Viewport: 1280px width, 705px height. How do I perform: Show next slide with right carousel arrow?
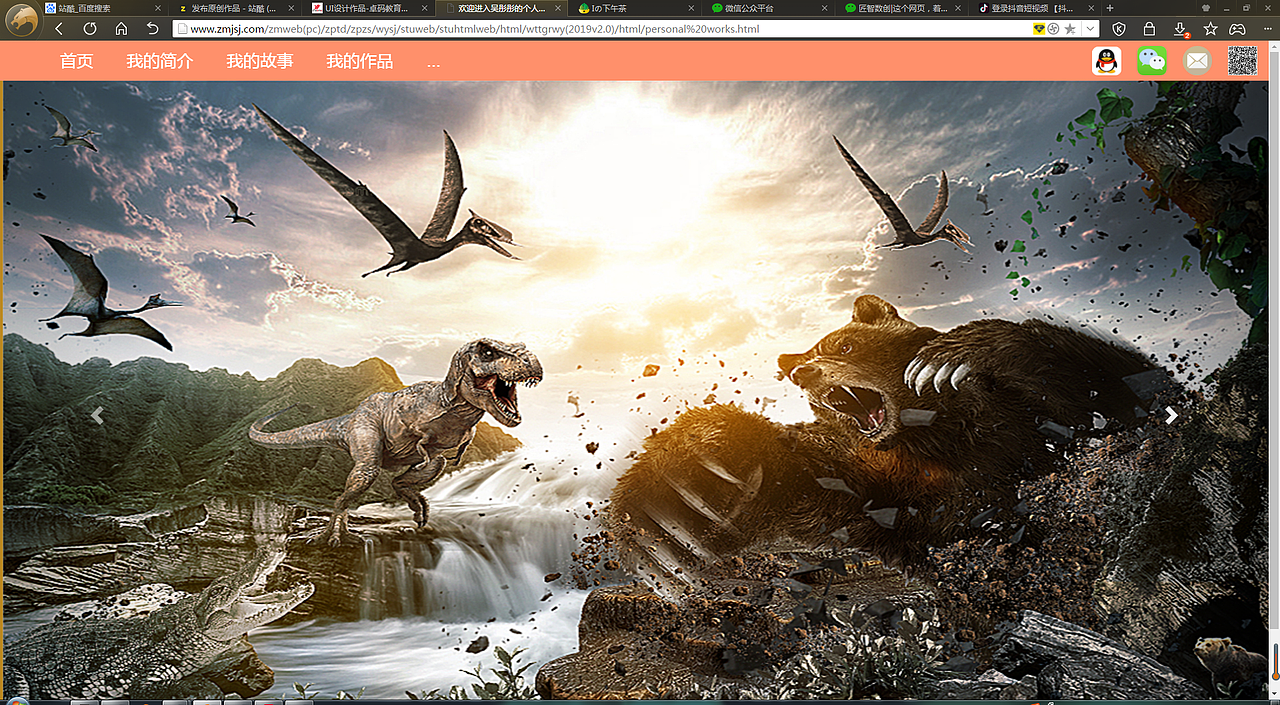tap(1171, 415)
